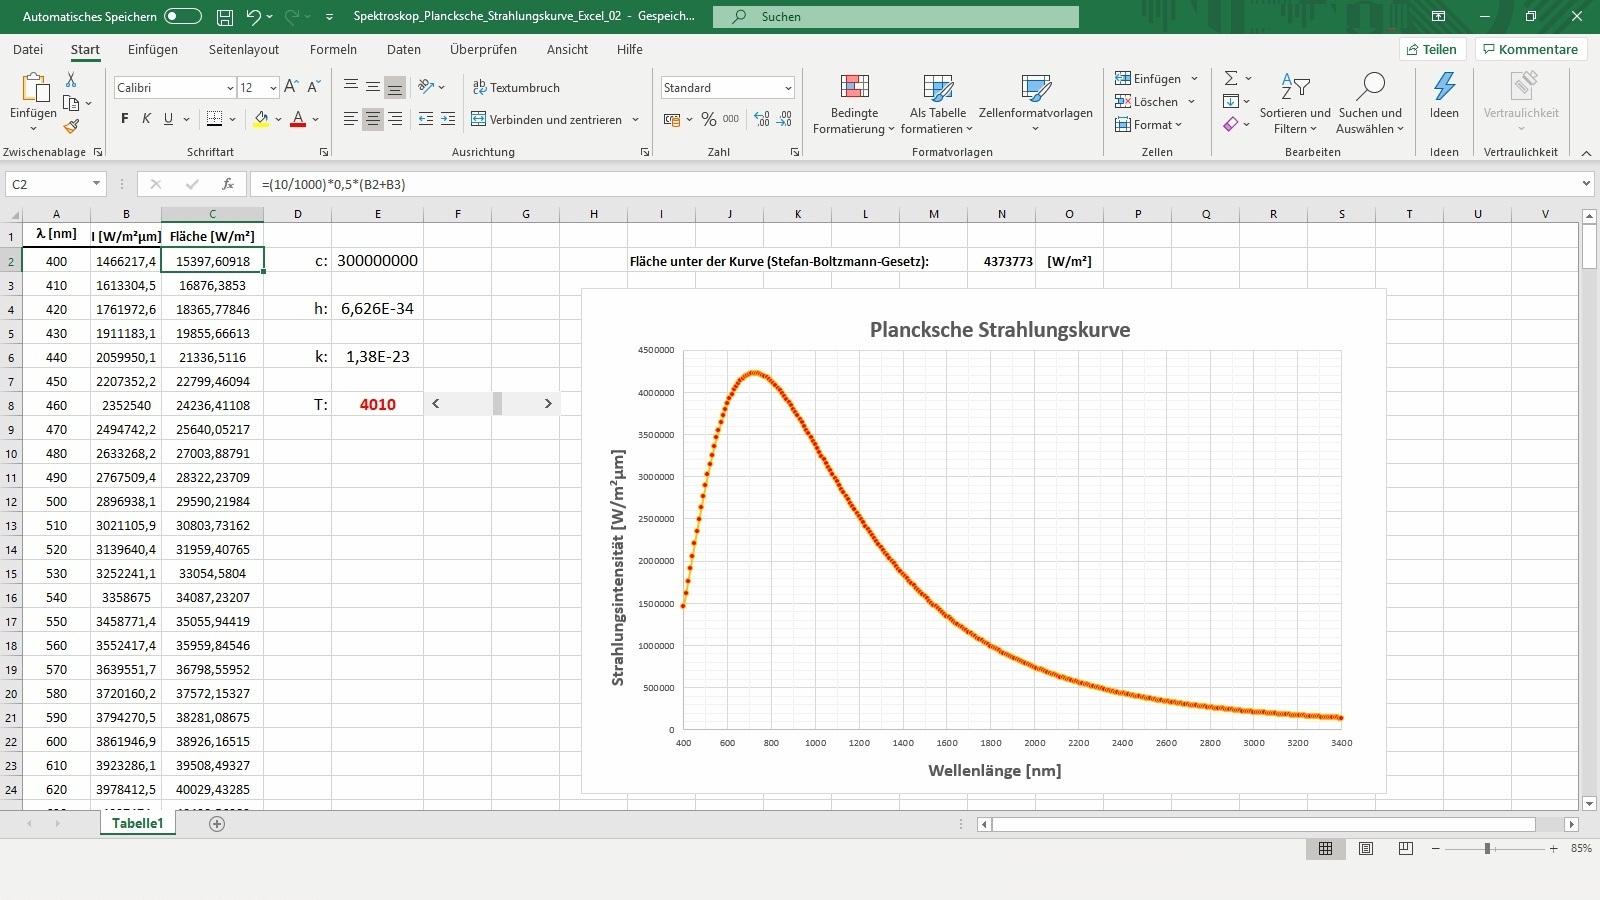
Task: Toggle Automatisches Speichern switch
Action: point(183,17)
